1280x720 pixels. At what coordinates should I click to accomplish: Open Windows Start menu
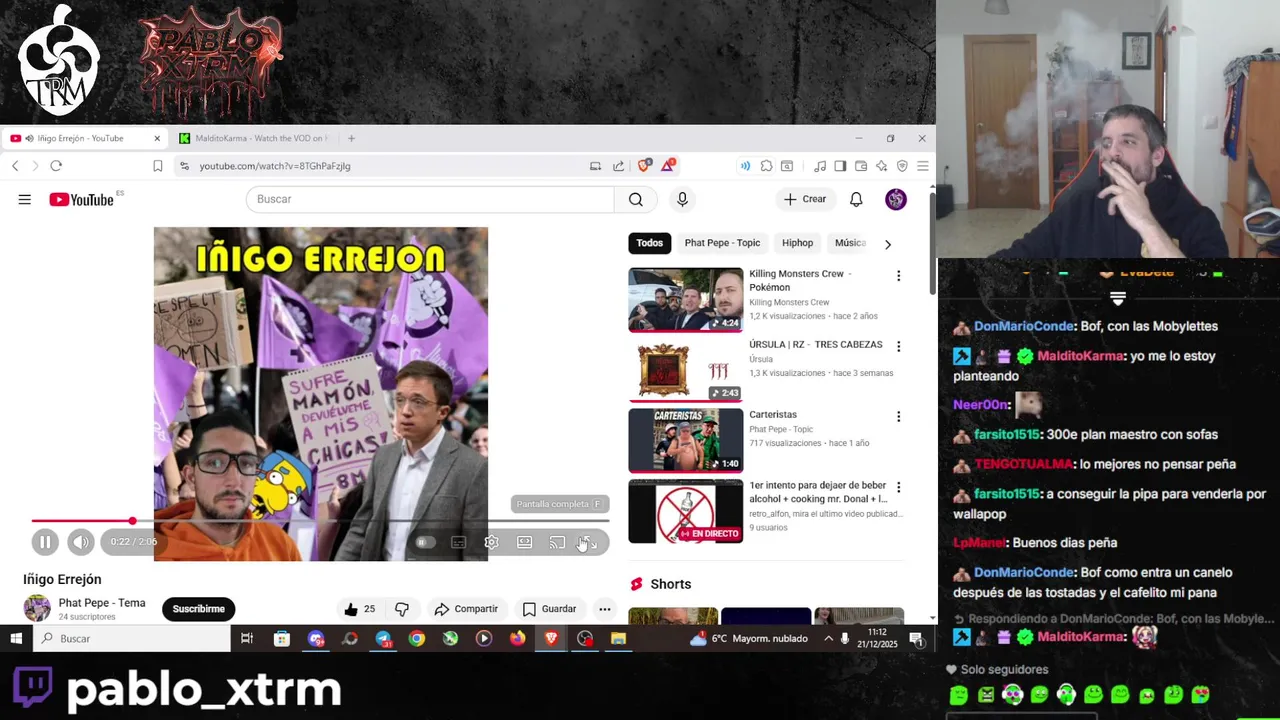pos(16,638)
